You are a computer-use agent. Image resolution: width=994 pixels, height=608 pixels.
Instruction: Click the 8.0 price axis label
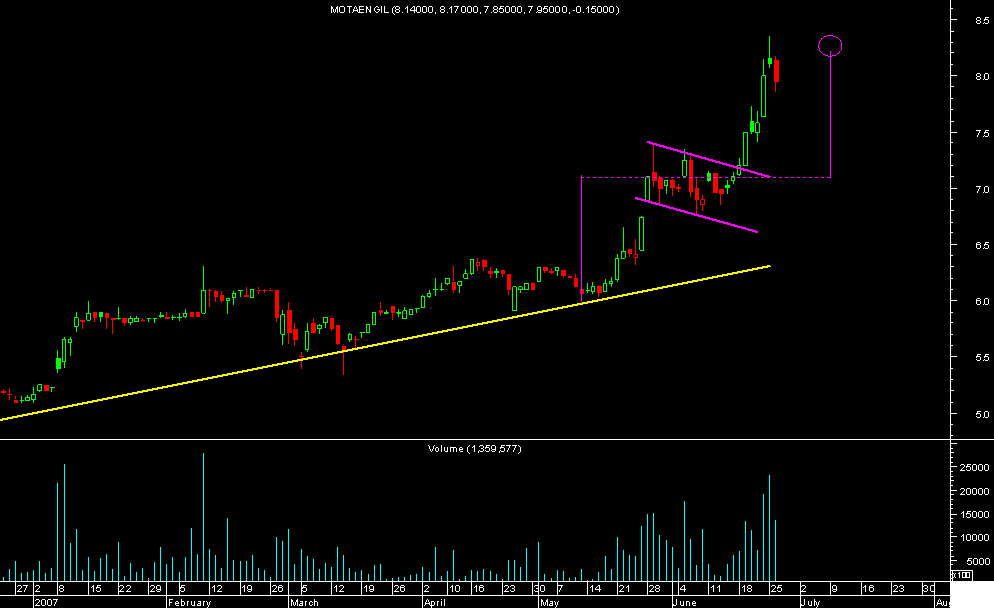click(x=982, y=77)
